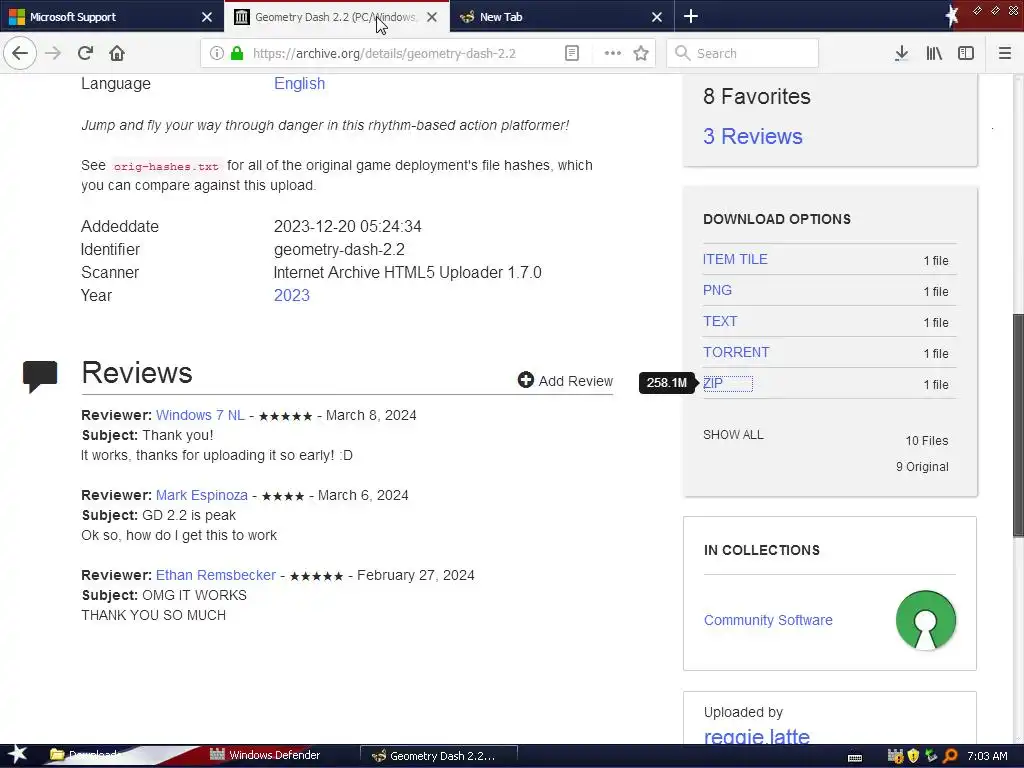Click the Community Software green collection logo
This screenshot has height=768, width=1024.
click(x=925, y=620)
